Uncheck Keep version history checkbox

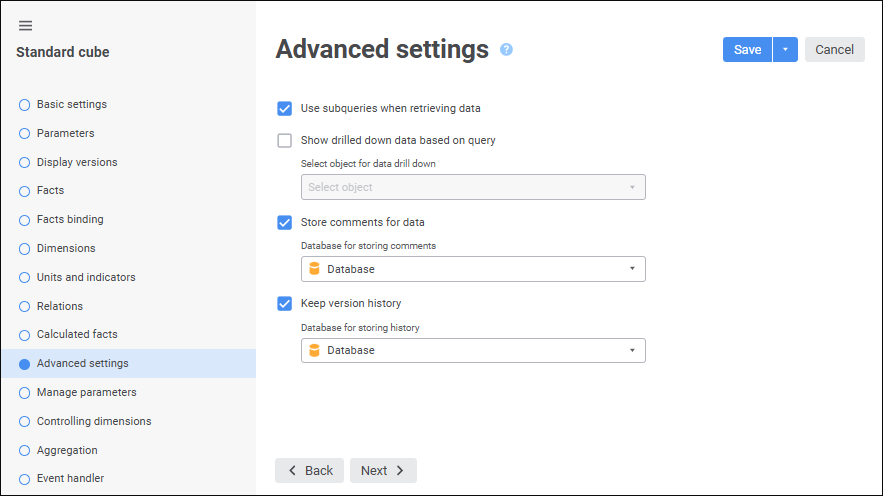click(285, 303)
